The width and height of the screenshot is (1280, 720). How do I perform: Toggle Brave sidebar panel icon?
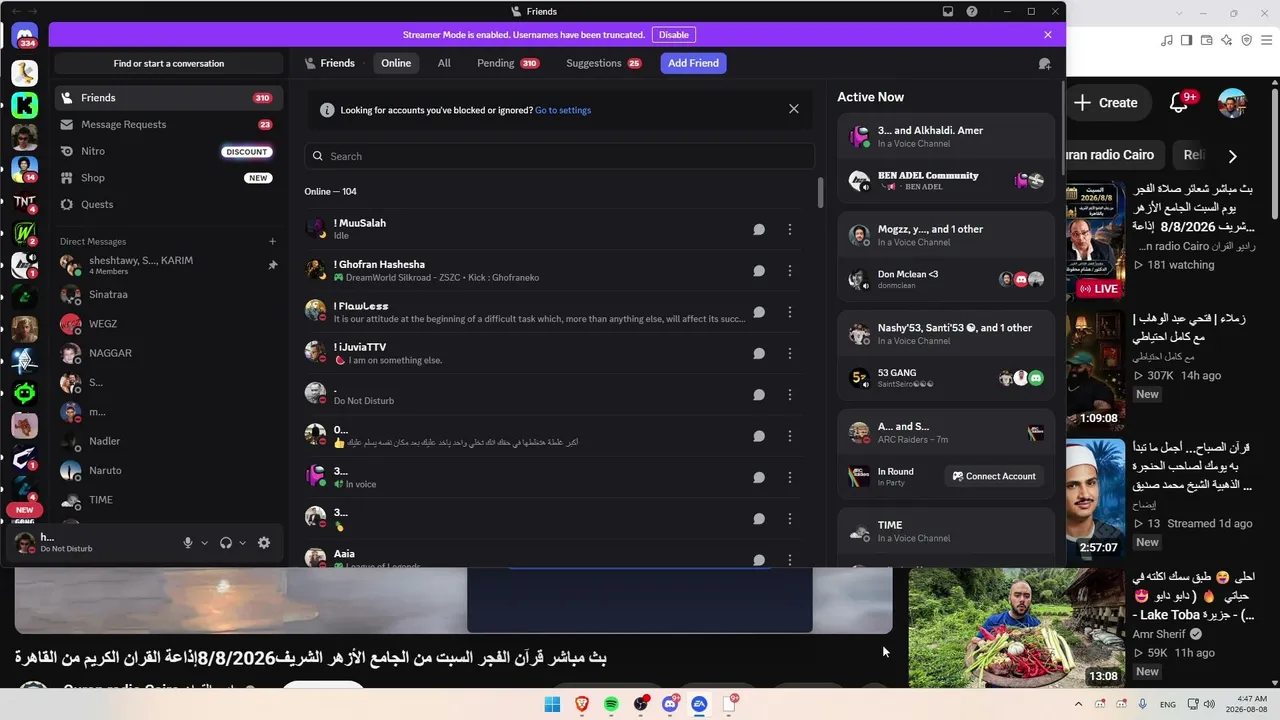[1186, 40]
